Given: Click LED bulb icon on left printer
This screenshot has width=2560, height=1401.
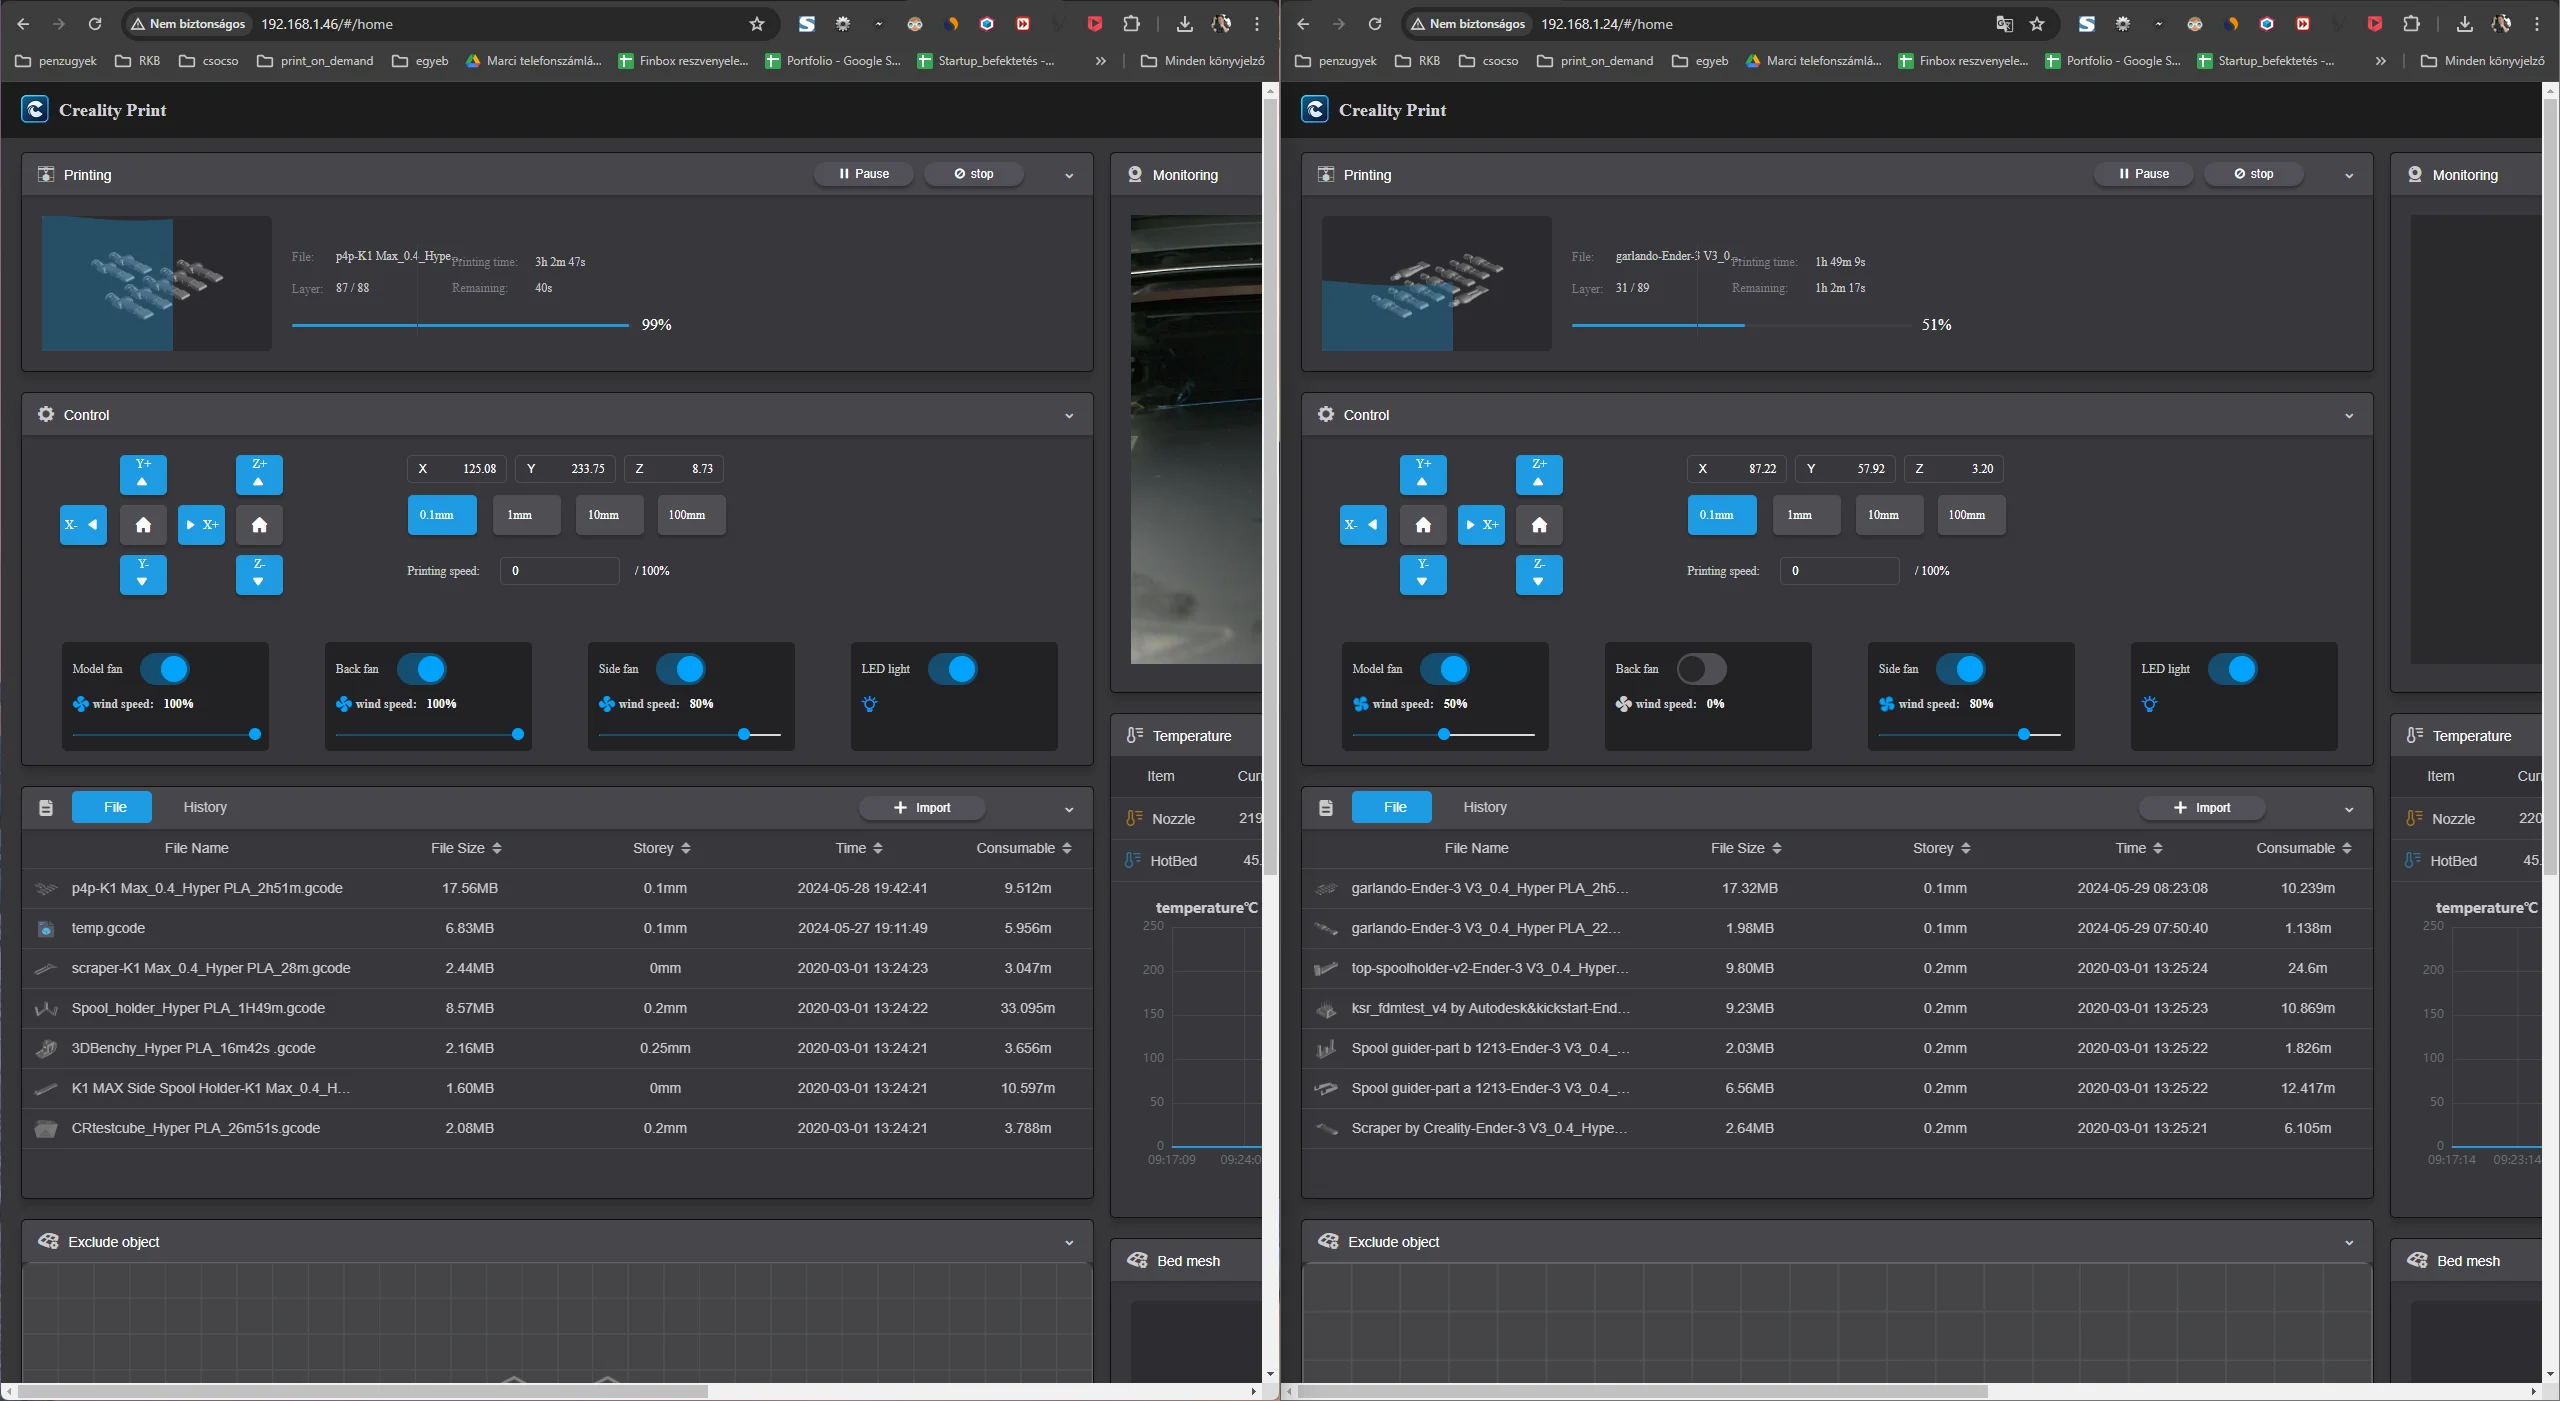Looking at the screenshot, I should [x=869, y=704].
